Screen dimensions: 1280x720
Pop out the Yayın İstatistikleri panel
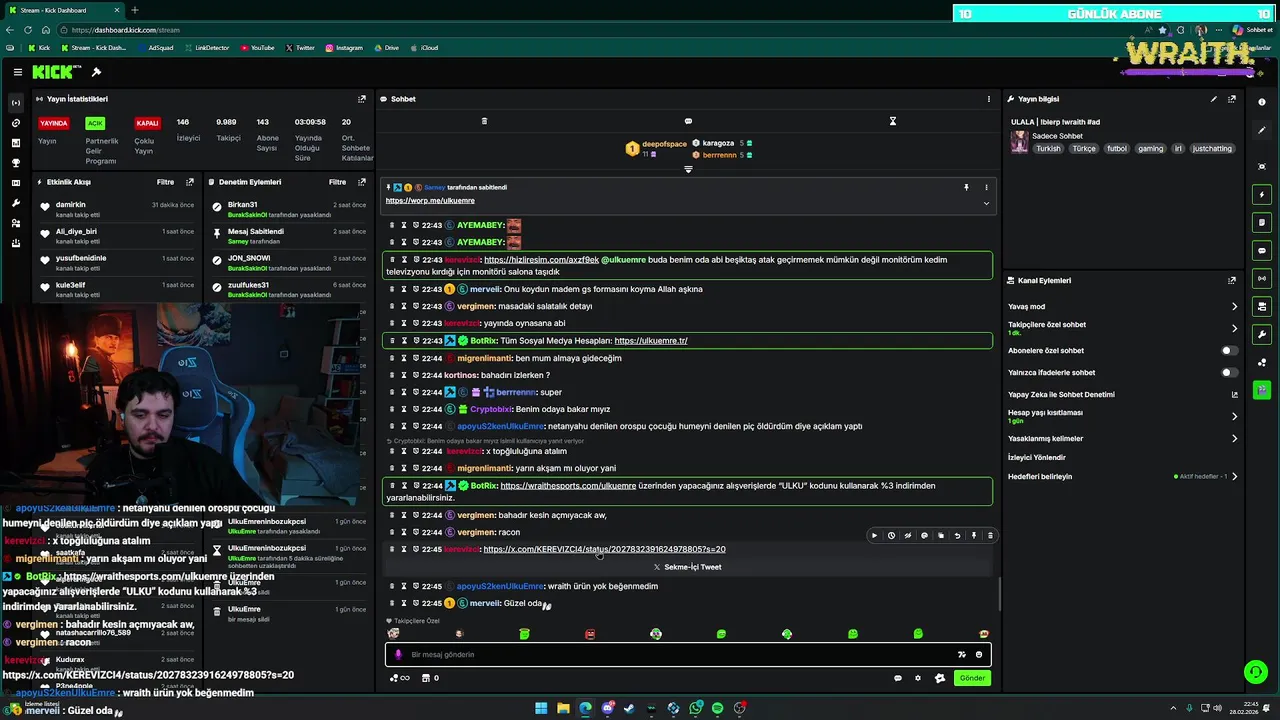coord(362,99)
